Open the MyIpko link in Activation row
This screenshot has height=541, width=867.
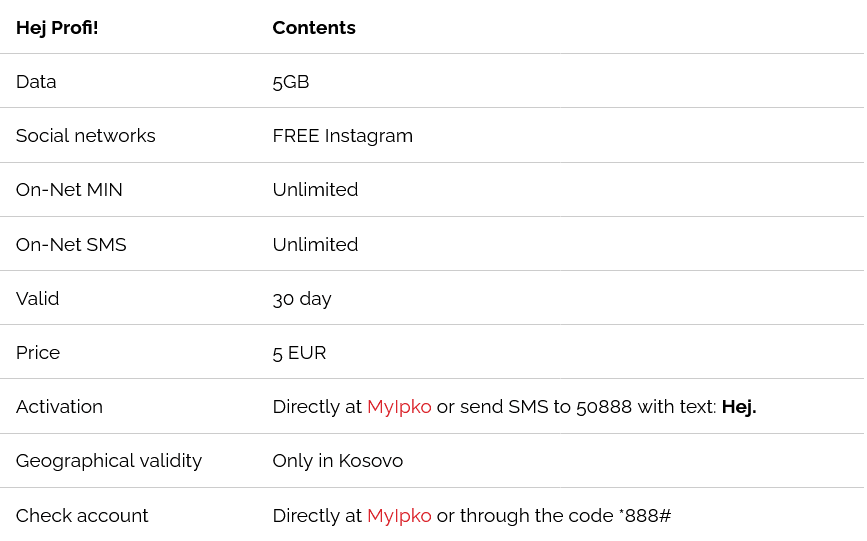[x=399, y=407]
